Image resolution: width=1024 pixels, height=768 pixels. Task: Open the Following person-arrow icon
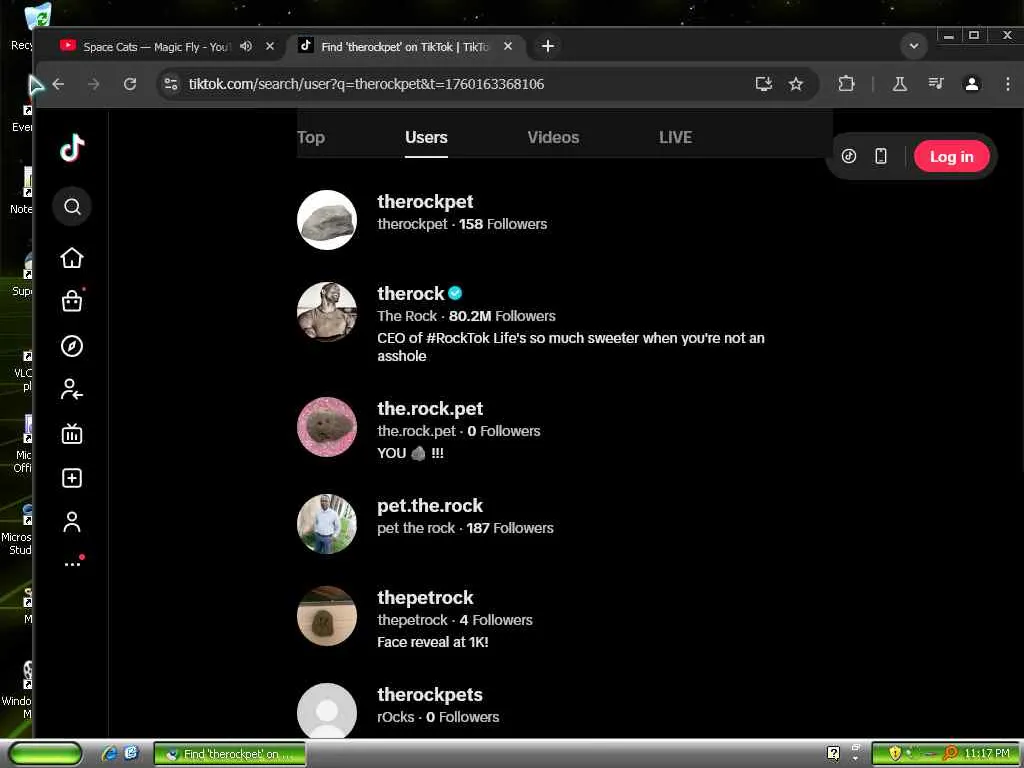pos(72,389)
